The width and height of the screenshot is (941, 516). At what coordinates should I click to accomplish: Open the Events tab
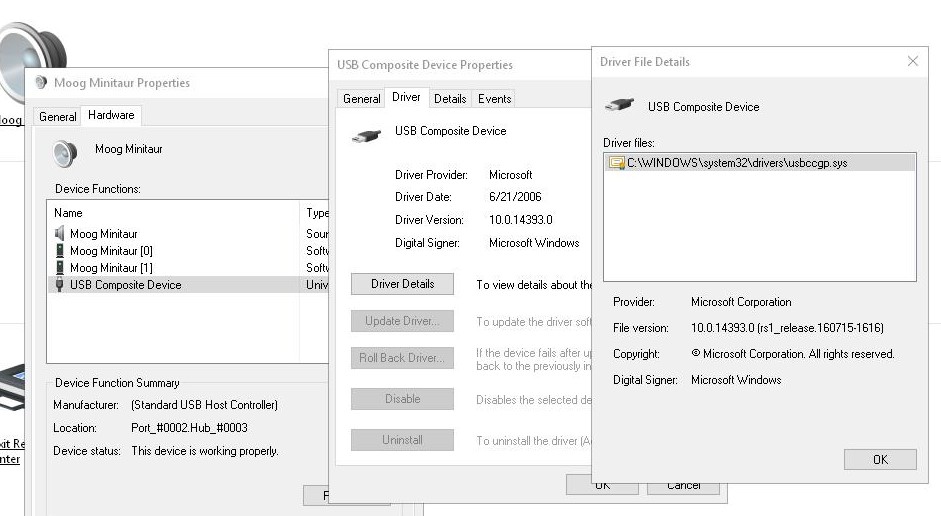[494, 99]
